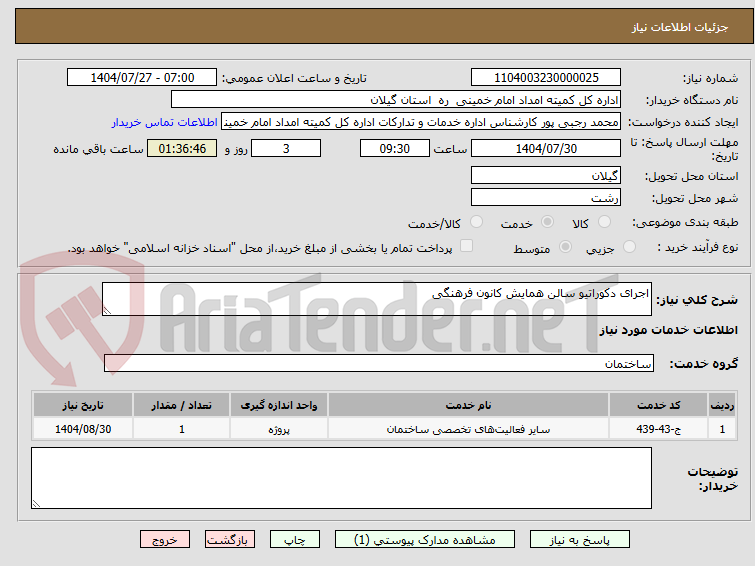Click the واحد اندازه گیری column header

pos(279,405)
